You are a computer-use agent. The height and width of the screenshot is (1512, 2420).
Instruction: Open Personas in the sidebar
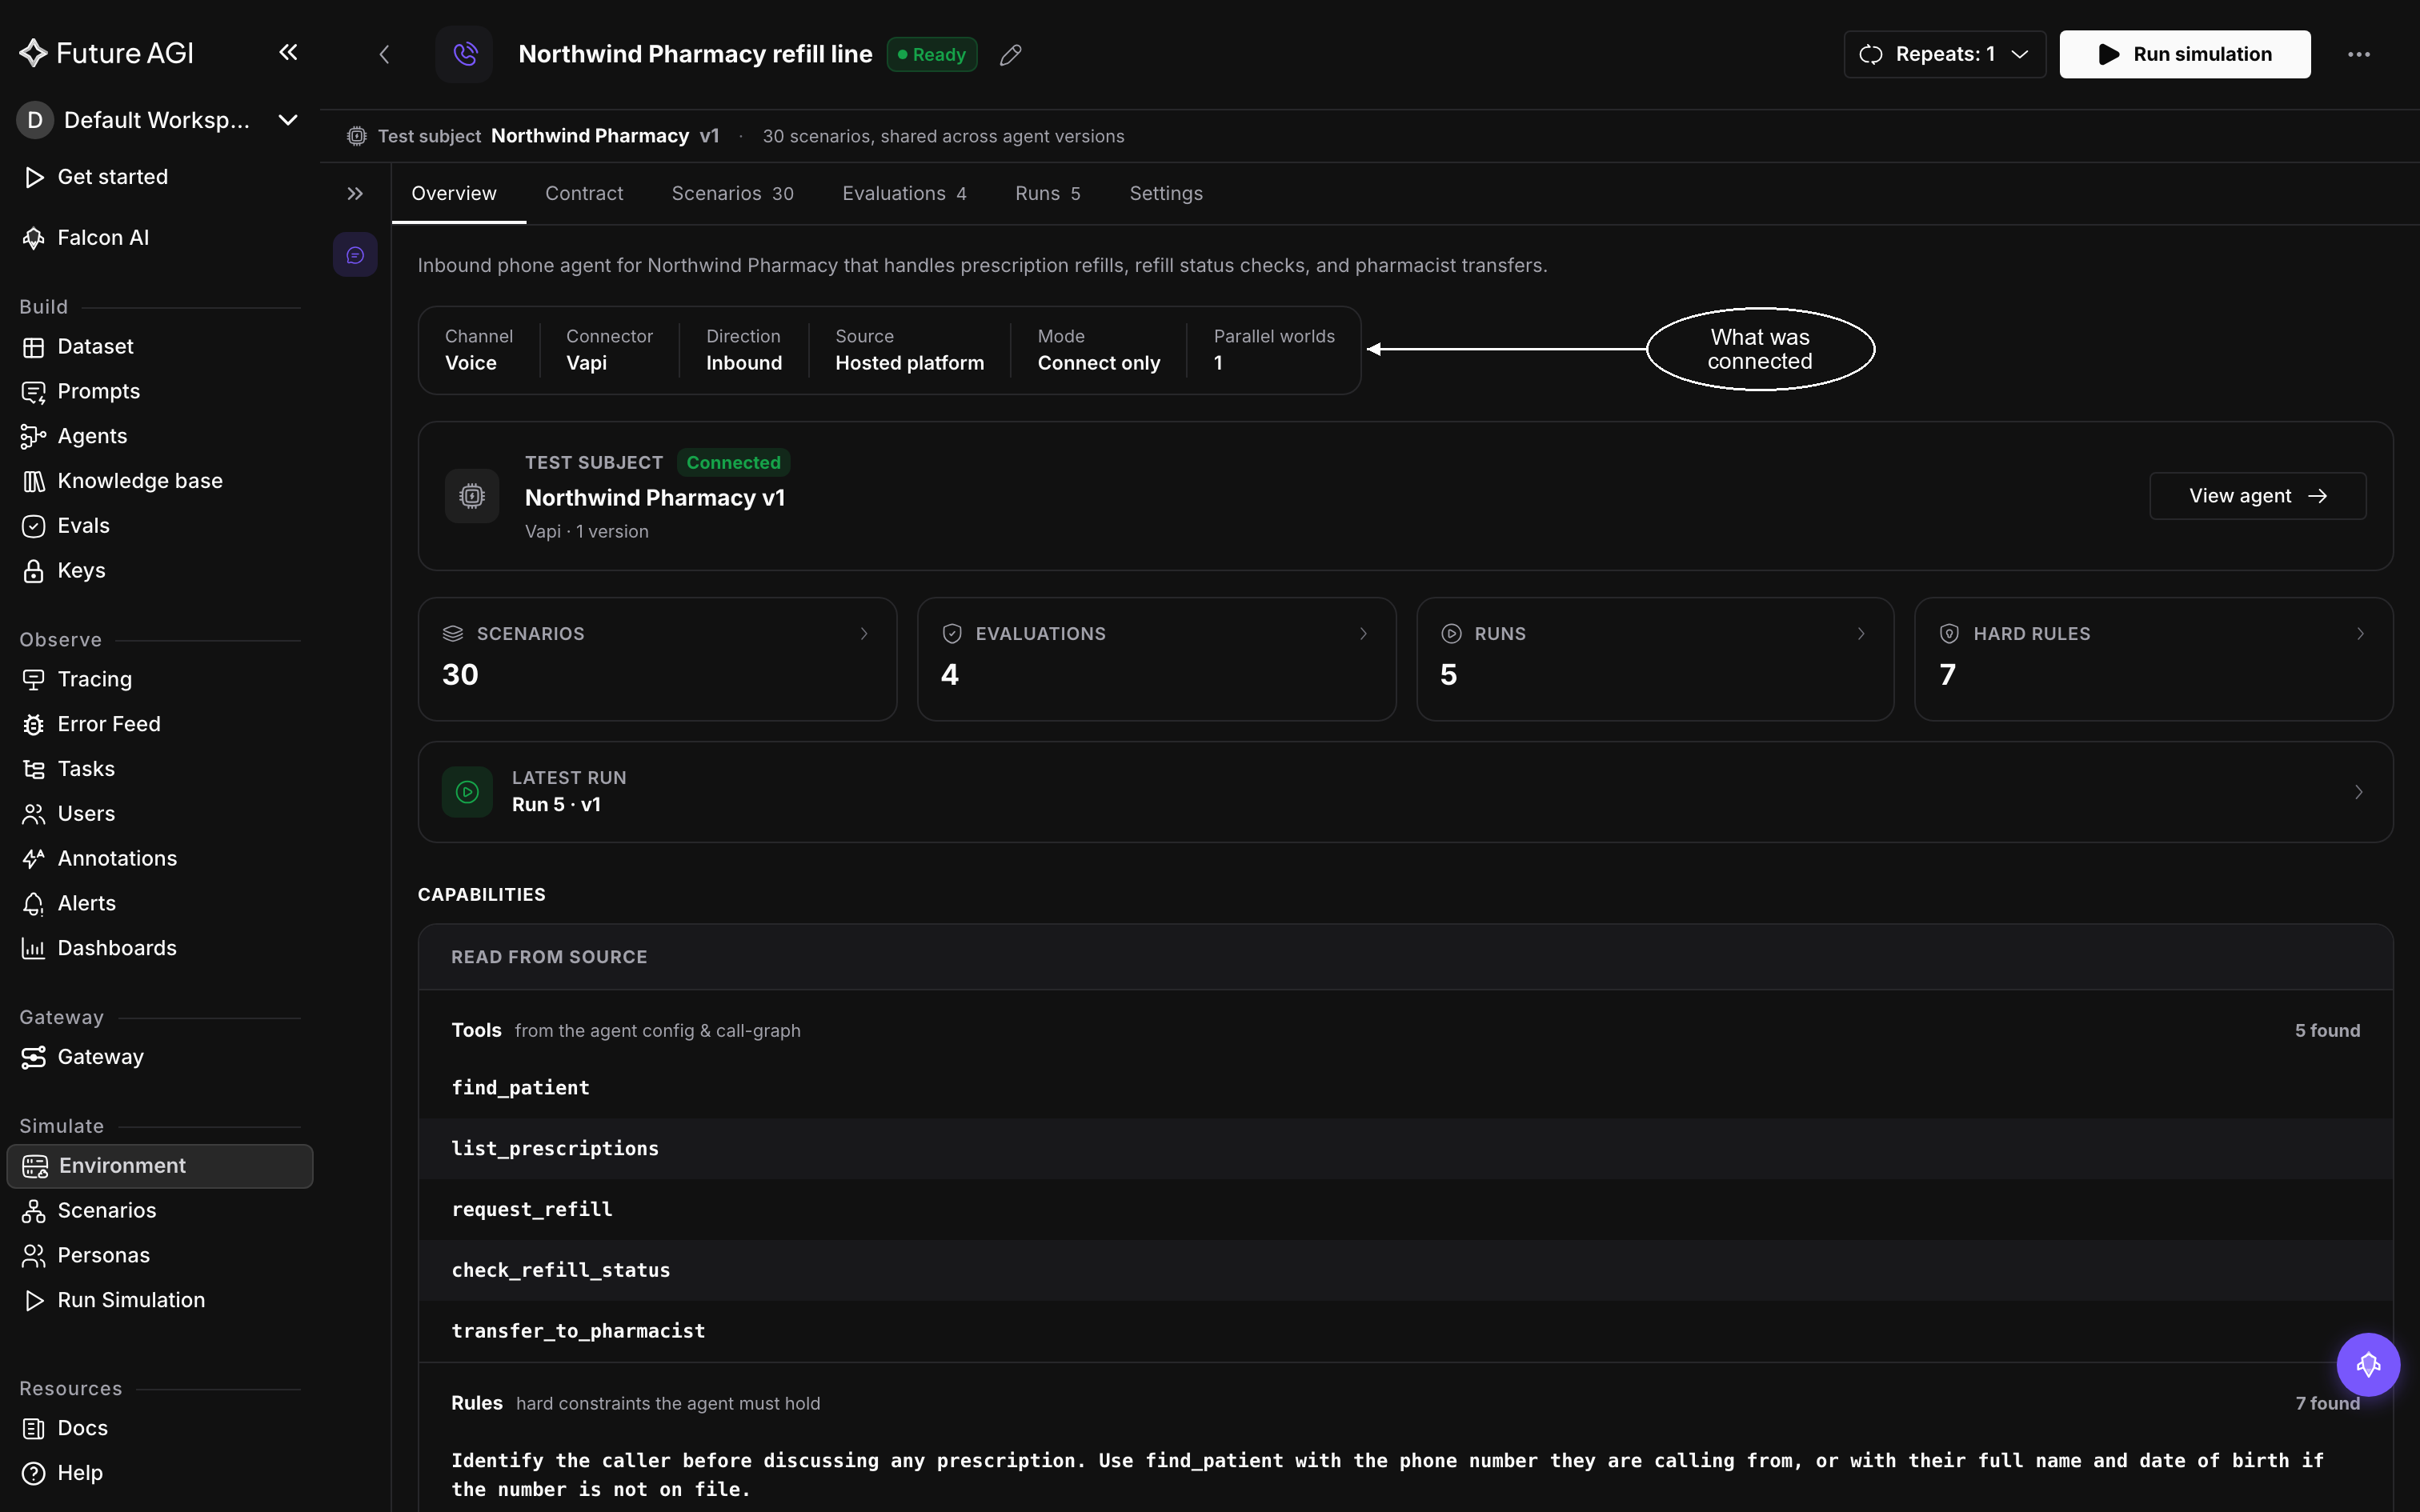coord(160,1256)
